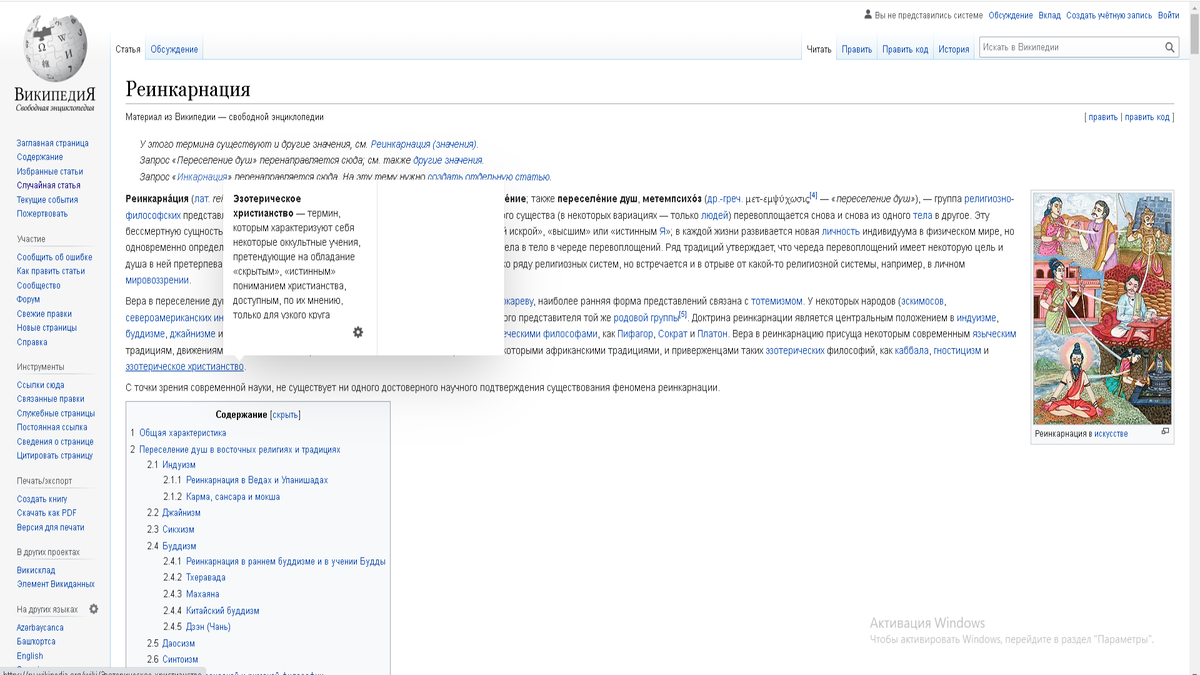1200x675 pixels.
Task: Open Викисклад link
Action: coord(36,570)
